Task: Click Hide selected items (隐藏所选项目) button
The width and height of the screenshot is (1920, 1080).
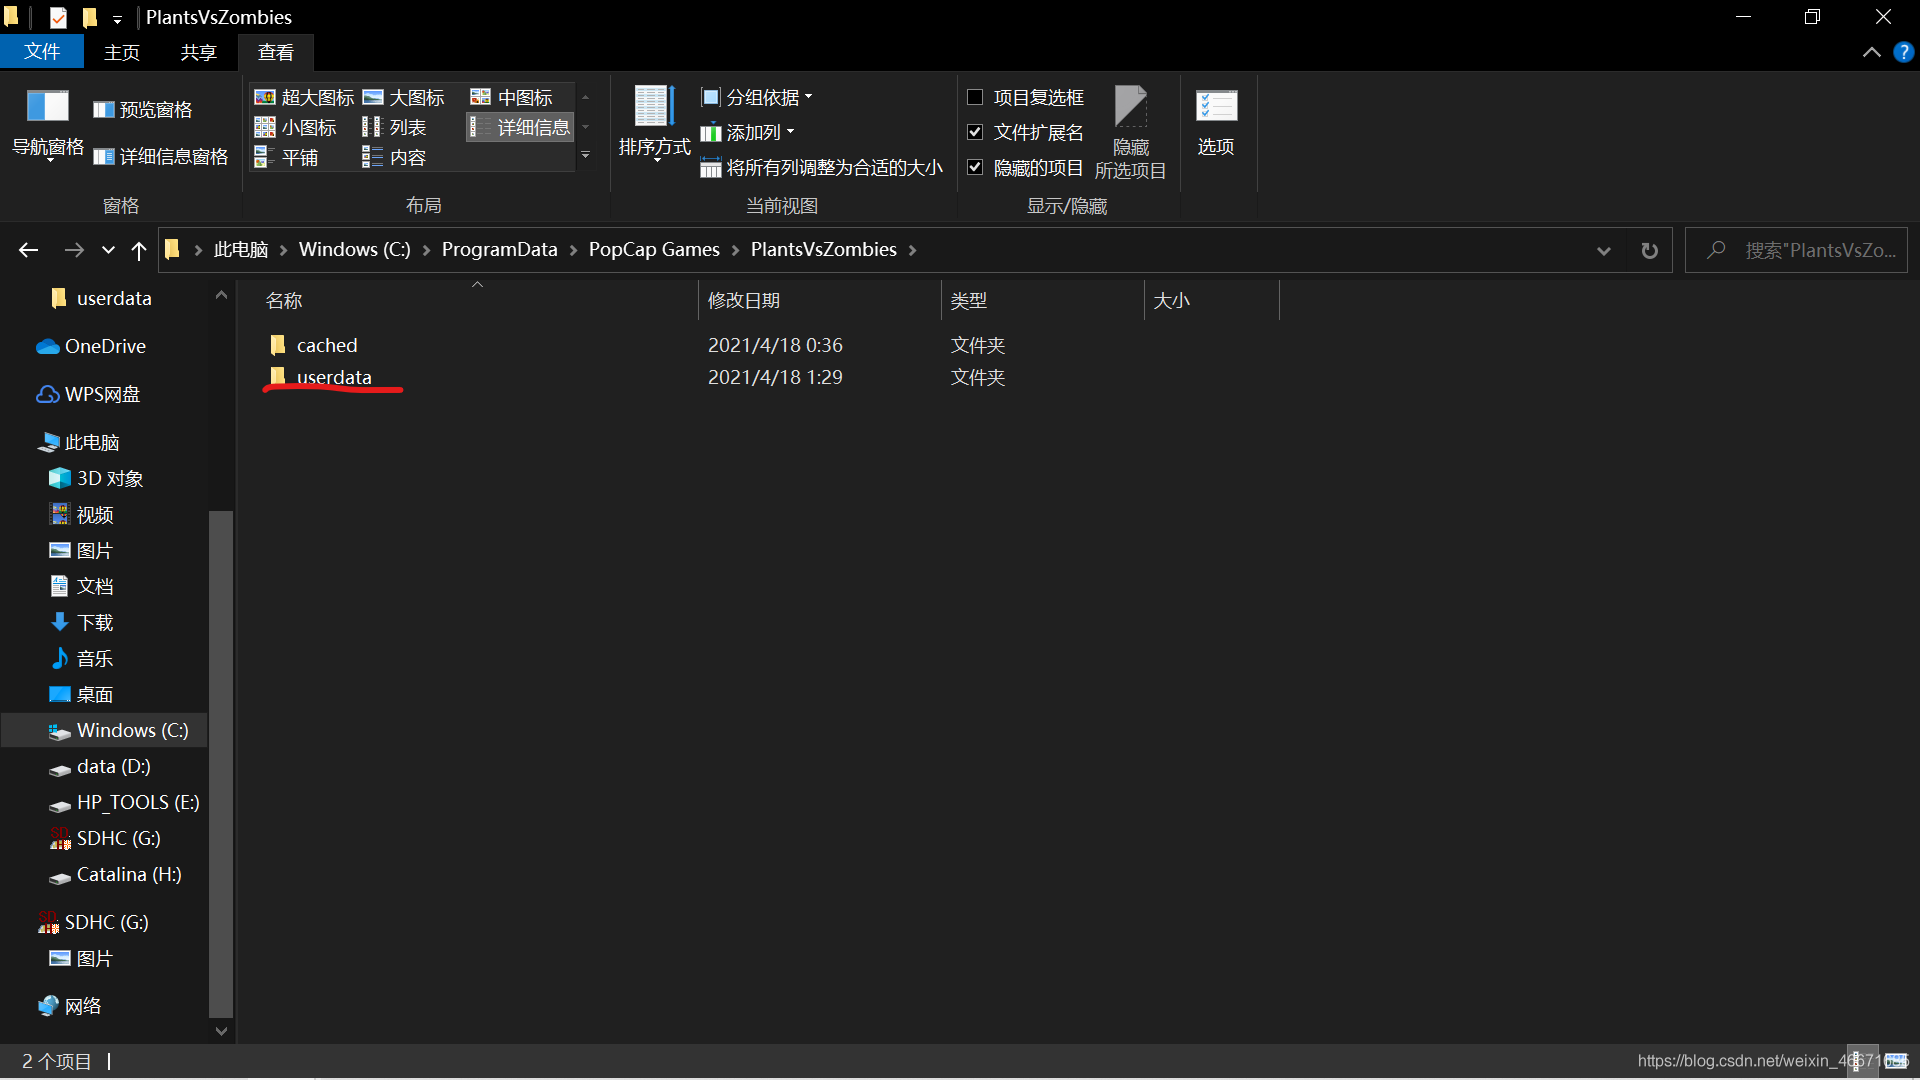Action: click(x=1130, y=132)
